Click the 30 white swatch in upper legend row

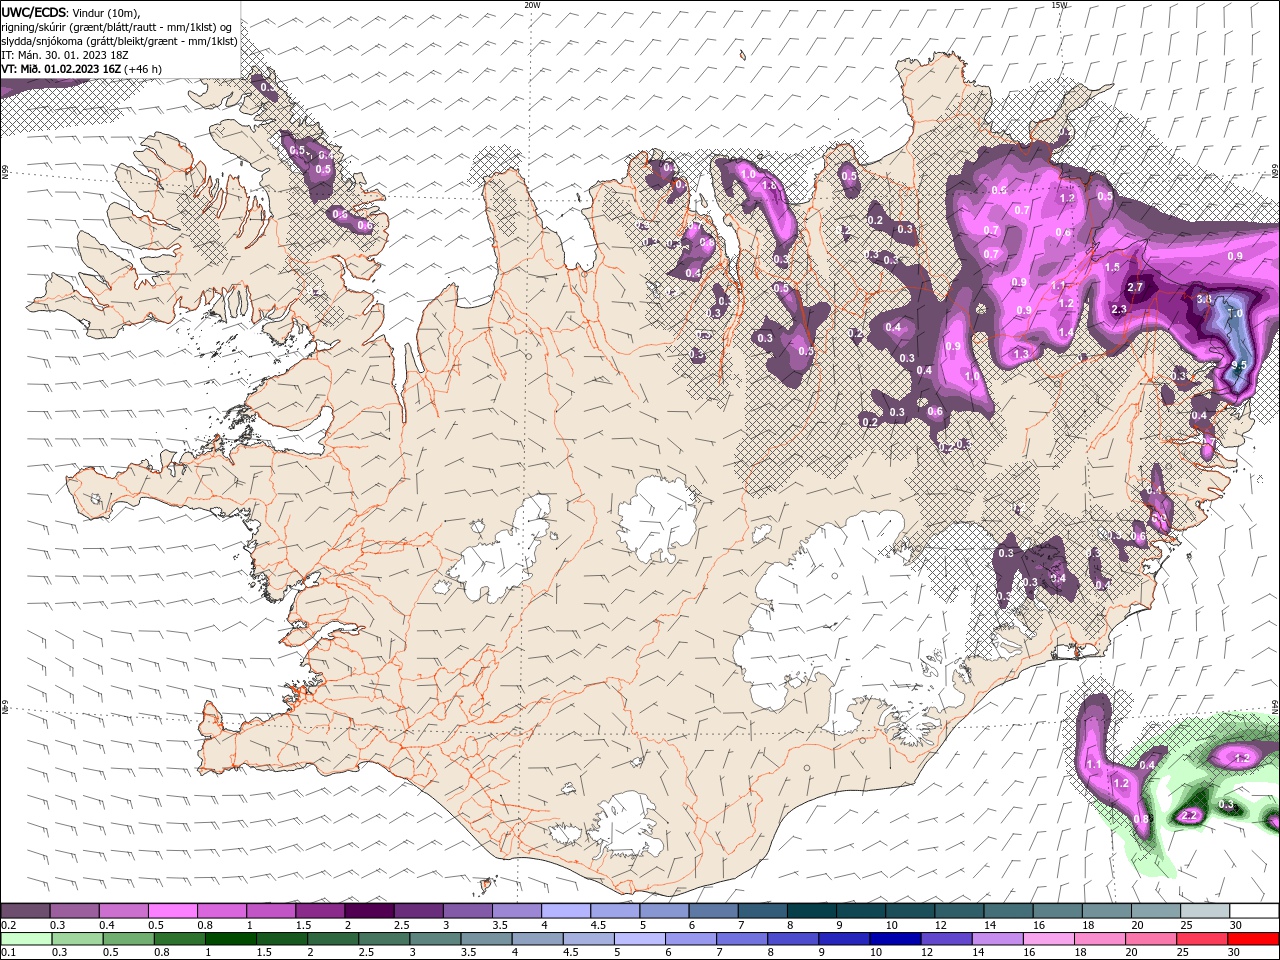point(1255,911)
